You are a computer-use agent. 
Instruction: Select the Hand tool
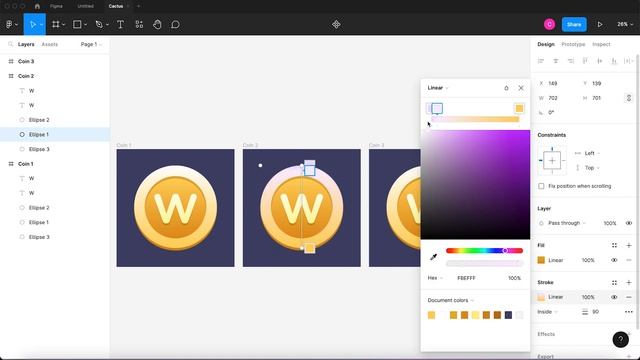157,24
